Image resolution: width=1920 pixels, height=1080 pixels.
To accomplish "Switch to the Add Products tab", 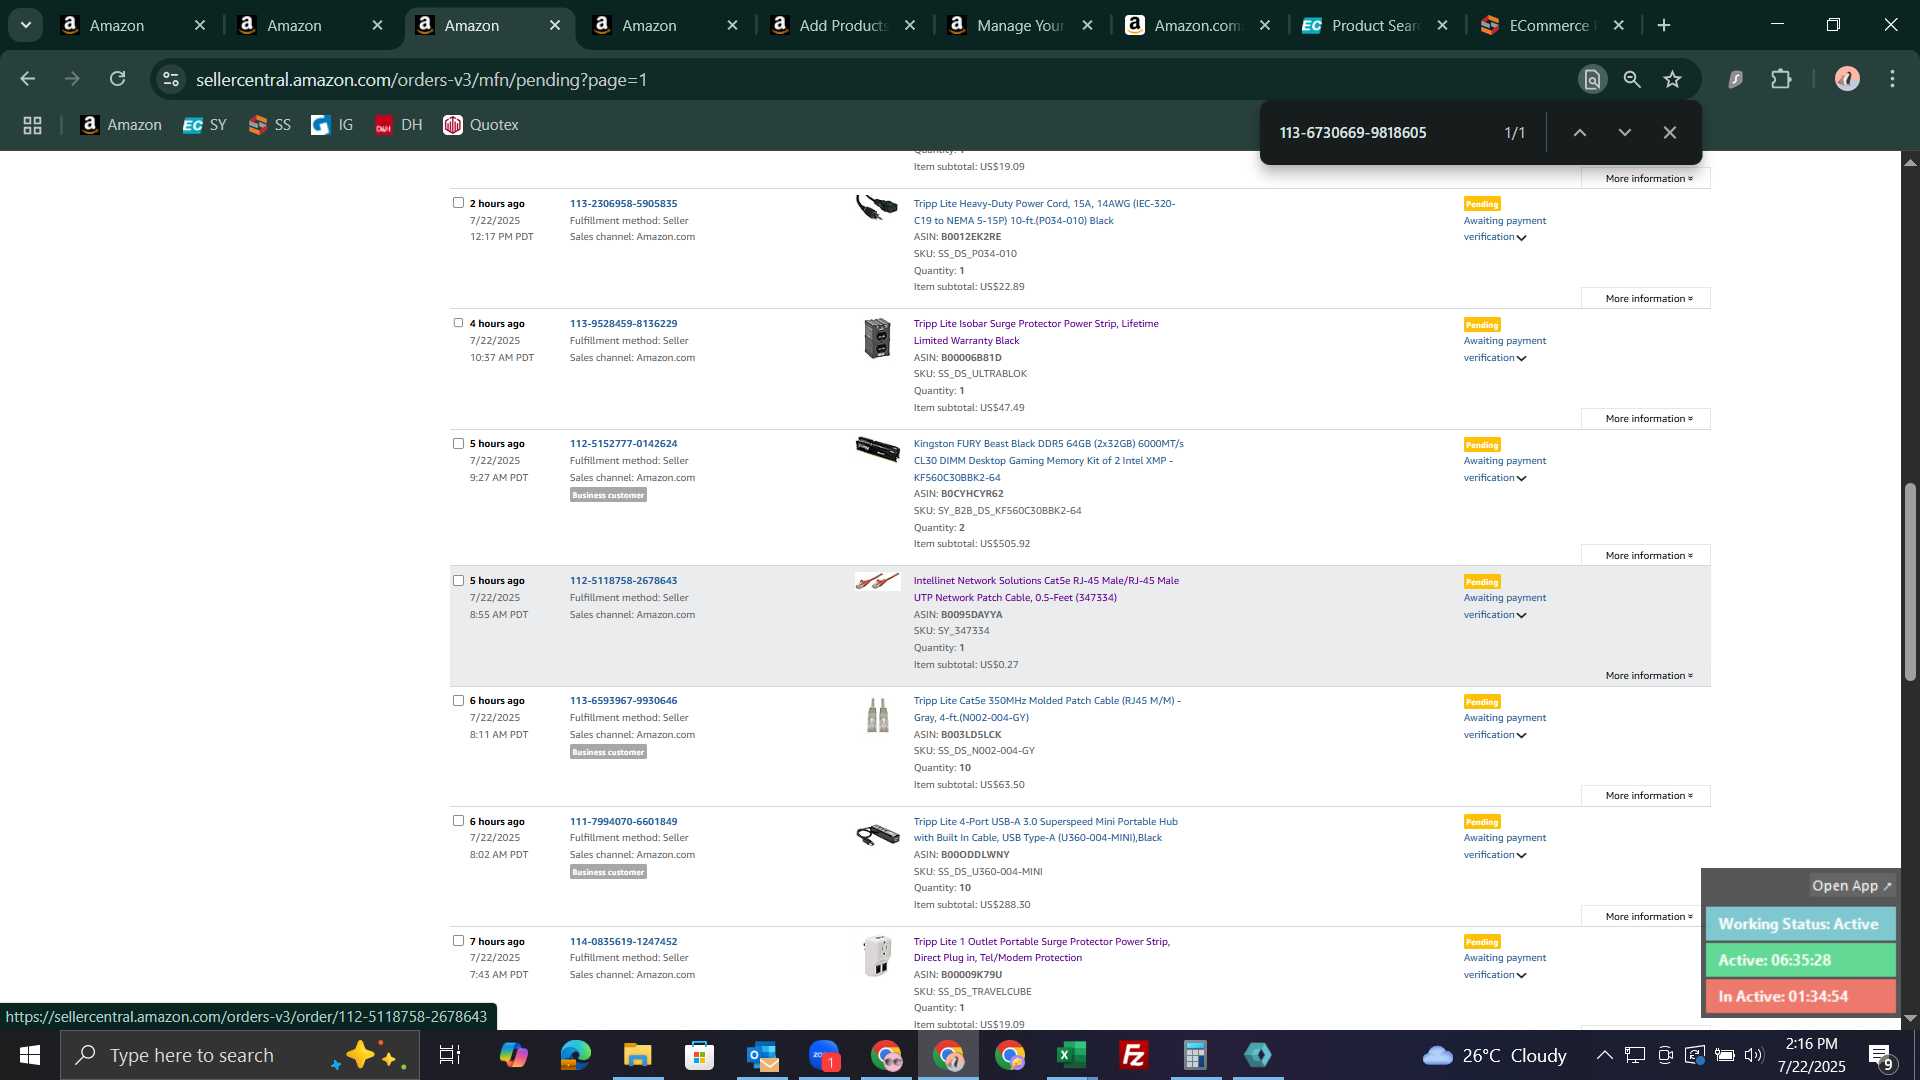I will pyautogui.click(x=843, y=25).
